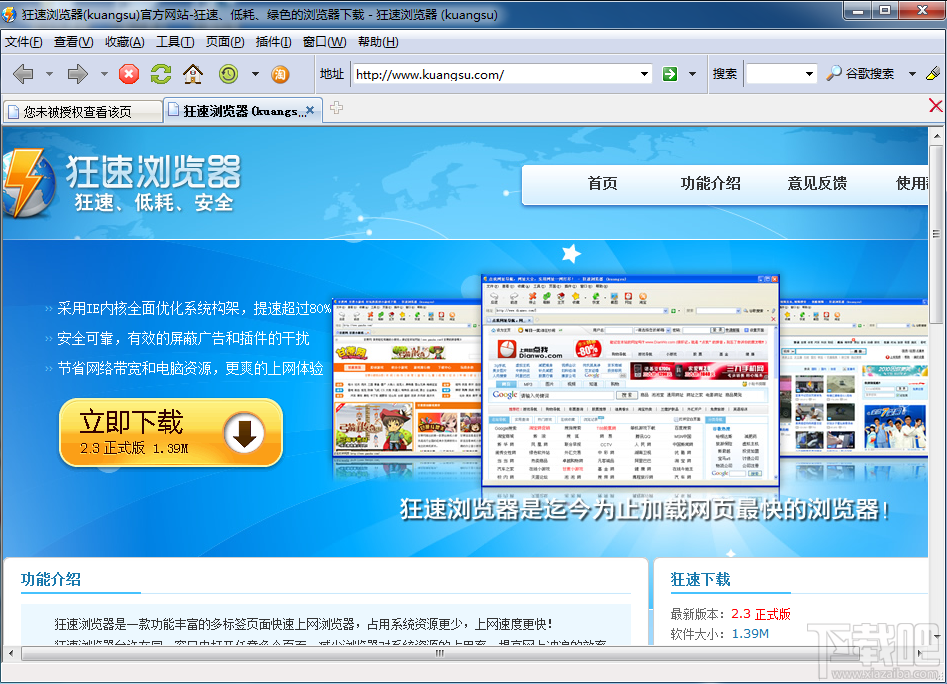The image size is (947, 684).
Task: Click the 1.39M file size link
Action: [x=750, y=634]
